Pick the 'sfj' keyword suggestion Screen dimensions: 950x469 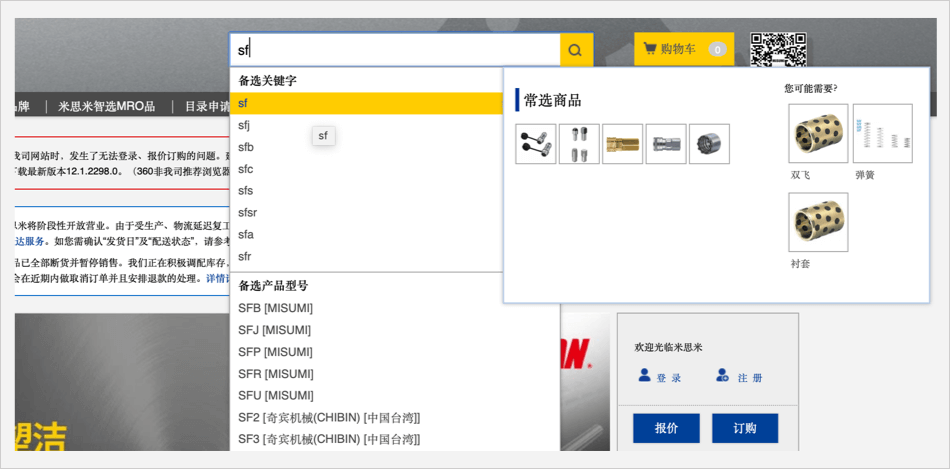(x=245, y=125)
